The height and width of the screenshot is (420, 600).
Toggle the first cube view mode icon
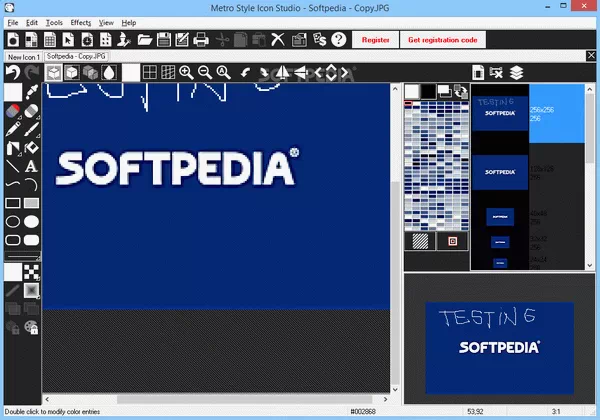[54, 72]
